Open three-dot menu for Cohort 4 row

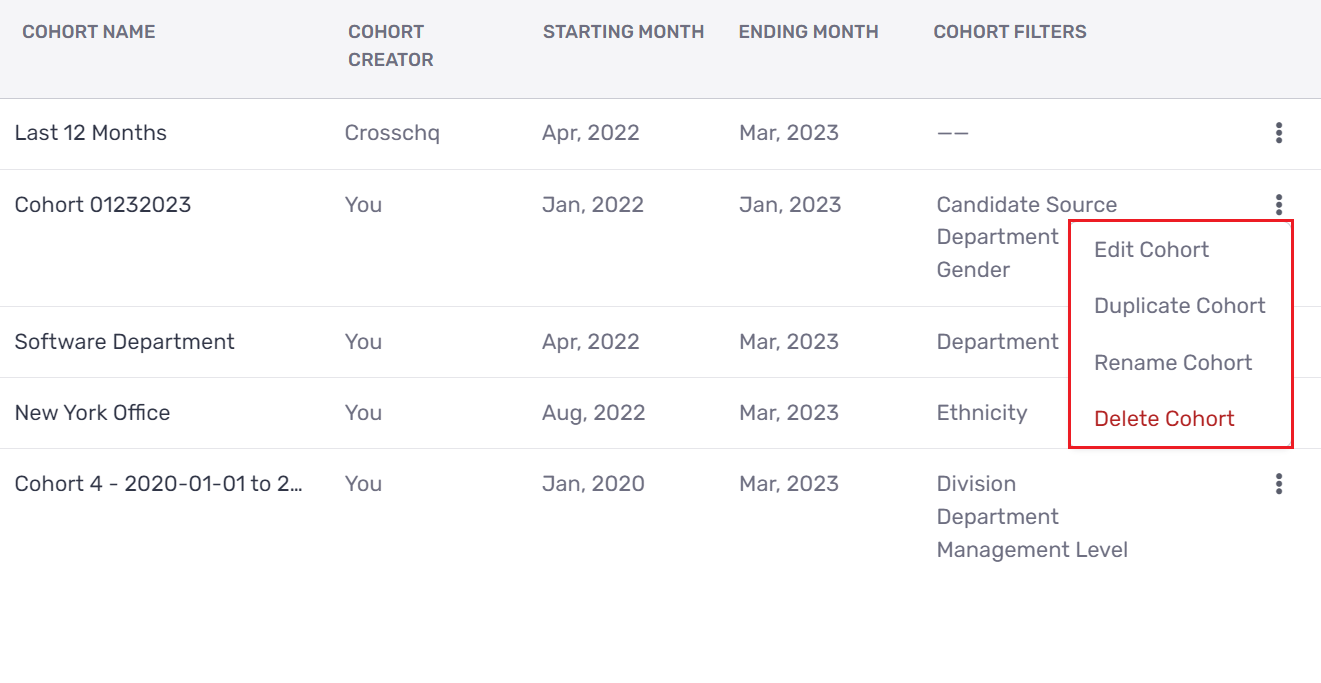tap(1278, 484)
